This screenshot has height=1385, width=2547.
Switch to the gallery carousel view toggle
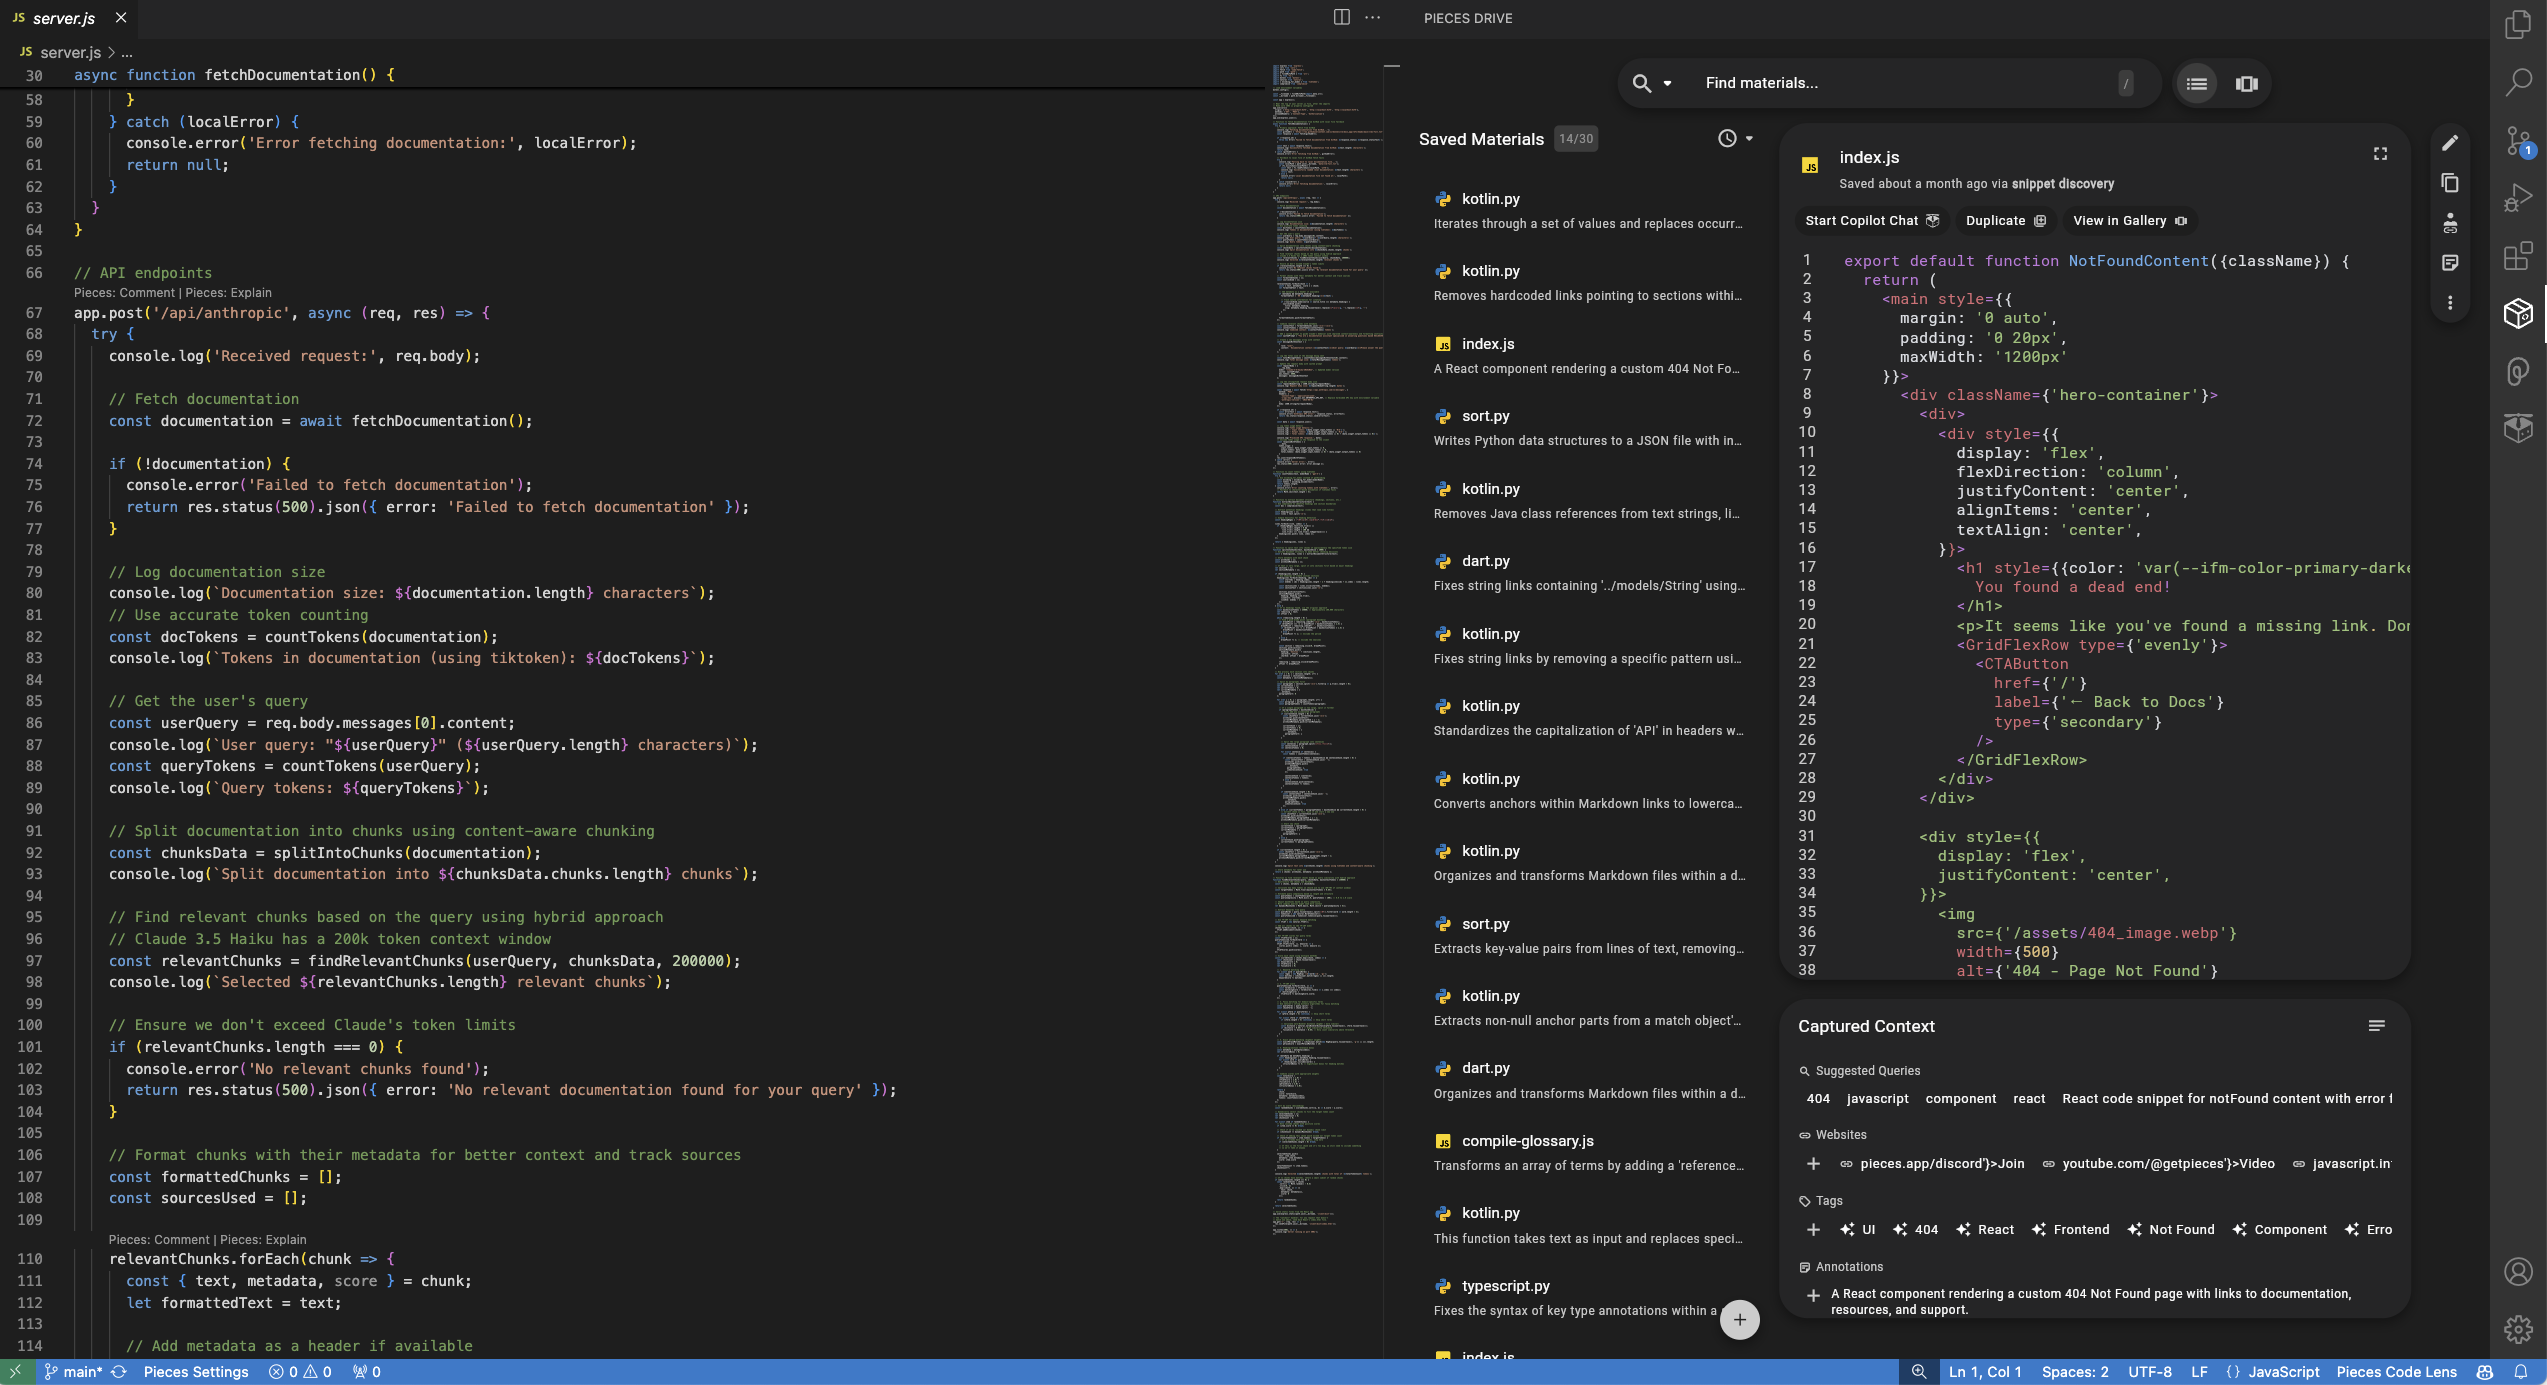(2246, 84)
